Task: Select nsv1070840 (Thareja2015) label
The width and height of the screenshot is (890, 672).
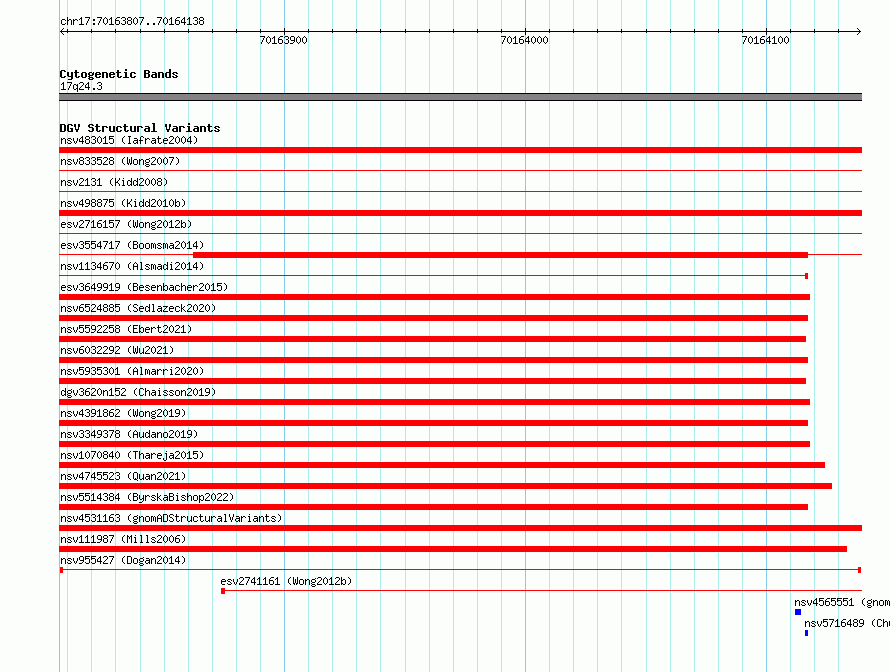Action: [x=132, y=455]
